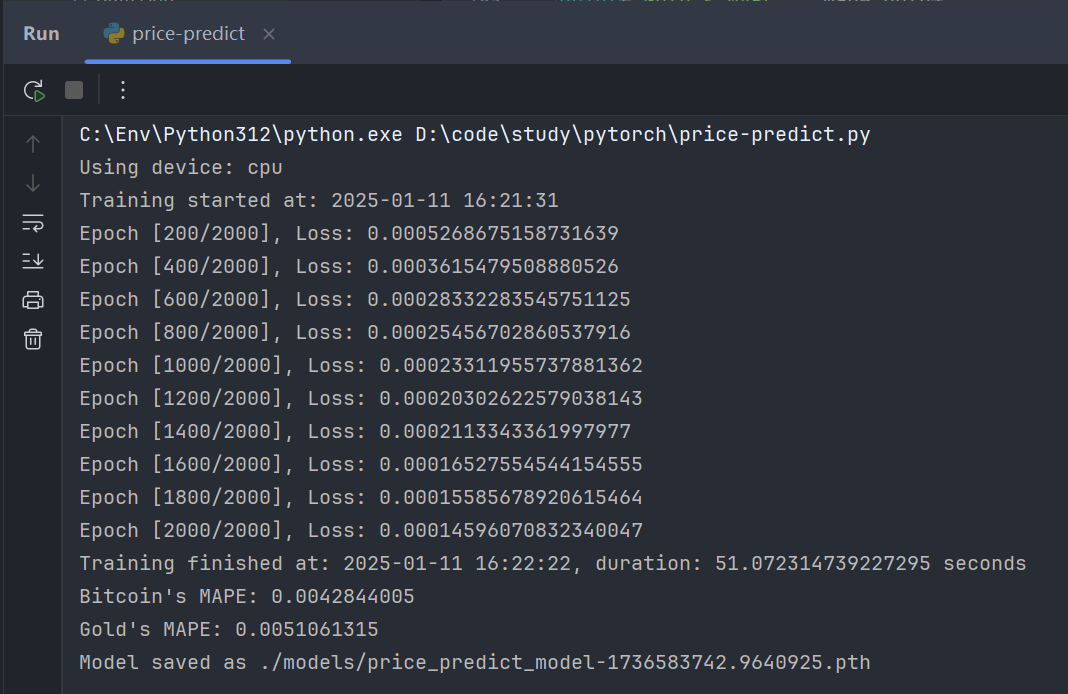Stop the running process
This screenshot has width=1068, height=694.
point(74,91)
